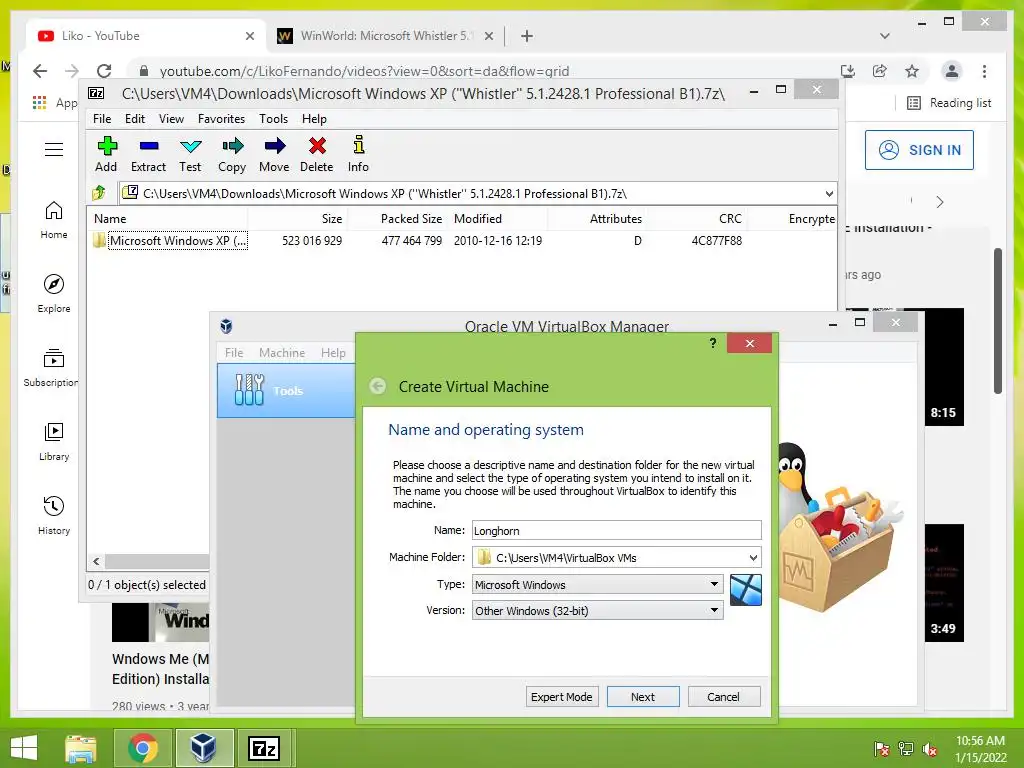Open YouTube guide hamburger menu
This screenshot has height=768, width=1024.
click(x=54, y=150)
